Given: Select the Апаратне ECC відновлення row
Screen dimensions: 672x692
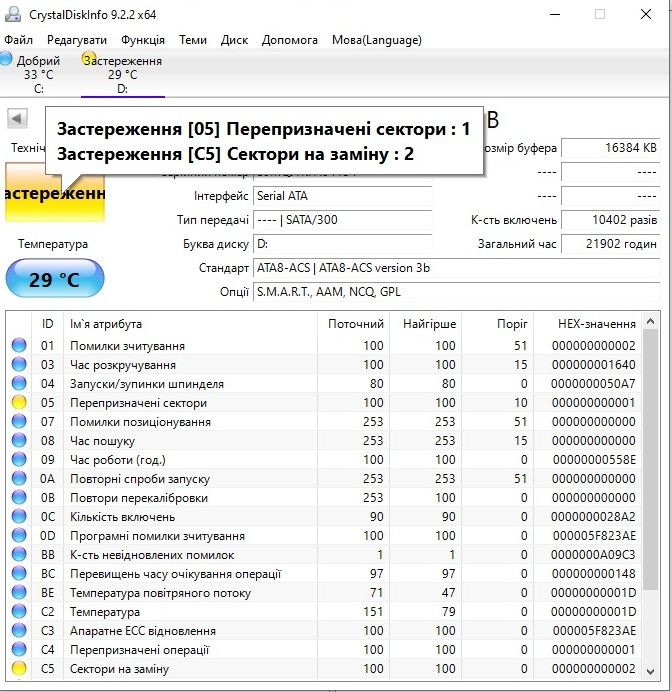Looking at the screenshot, I should pyautogui.click(x=324, y=630).
